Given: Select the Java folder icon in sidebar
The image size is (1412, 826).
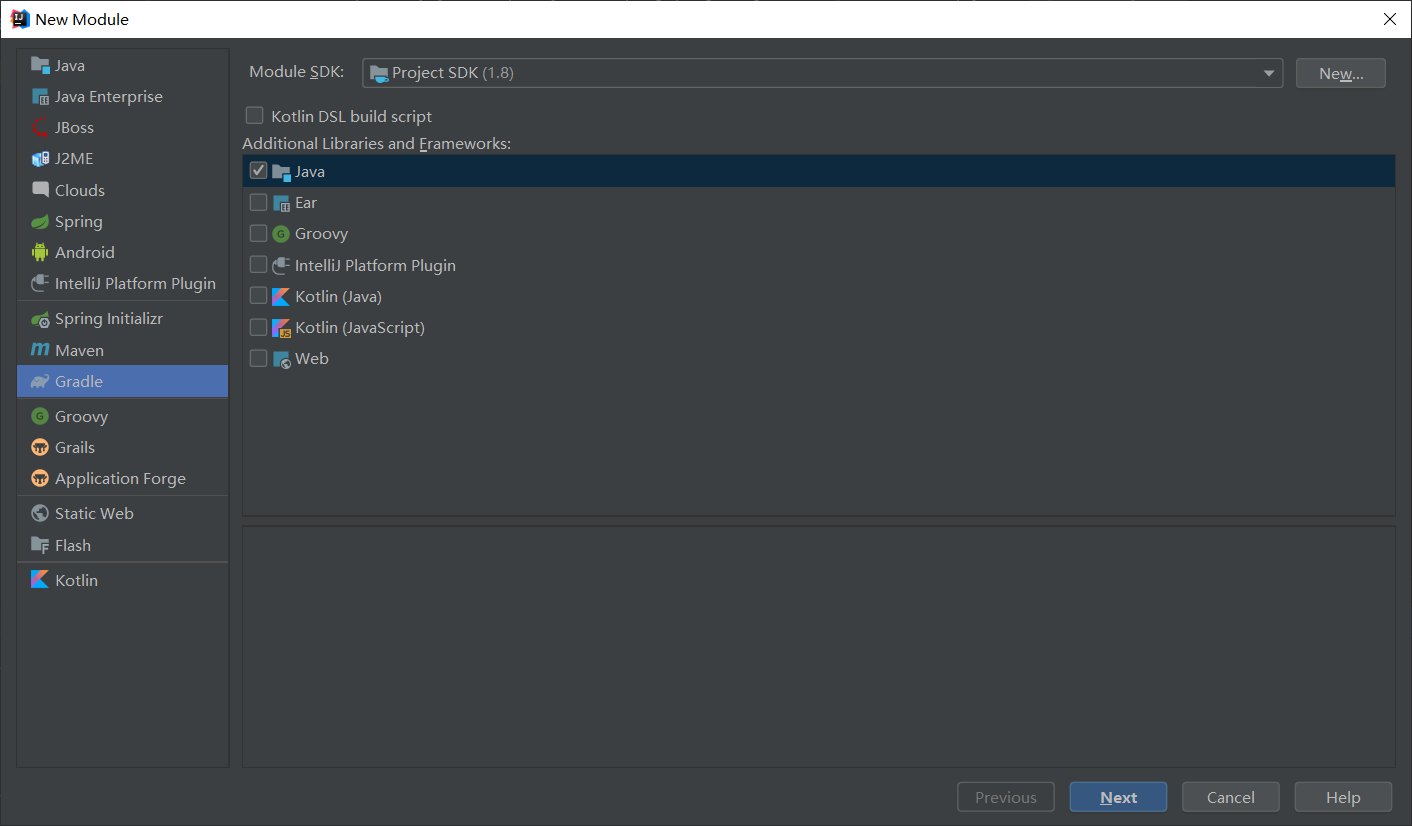Looking at the screenshot, I should pyautogui.click(x=40, y=65).
